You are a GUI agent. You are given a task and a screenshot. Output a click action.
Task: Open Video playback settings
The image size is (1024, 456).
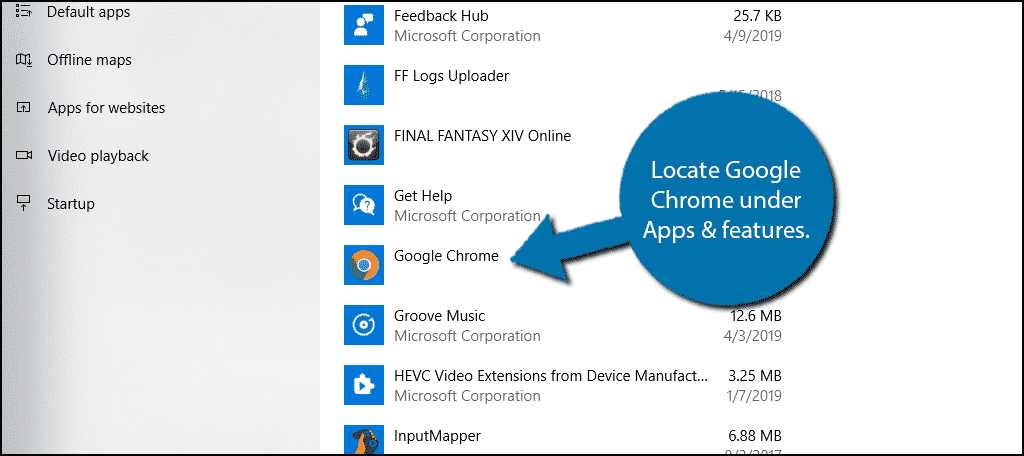pos(98,156)
